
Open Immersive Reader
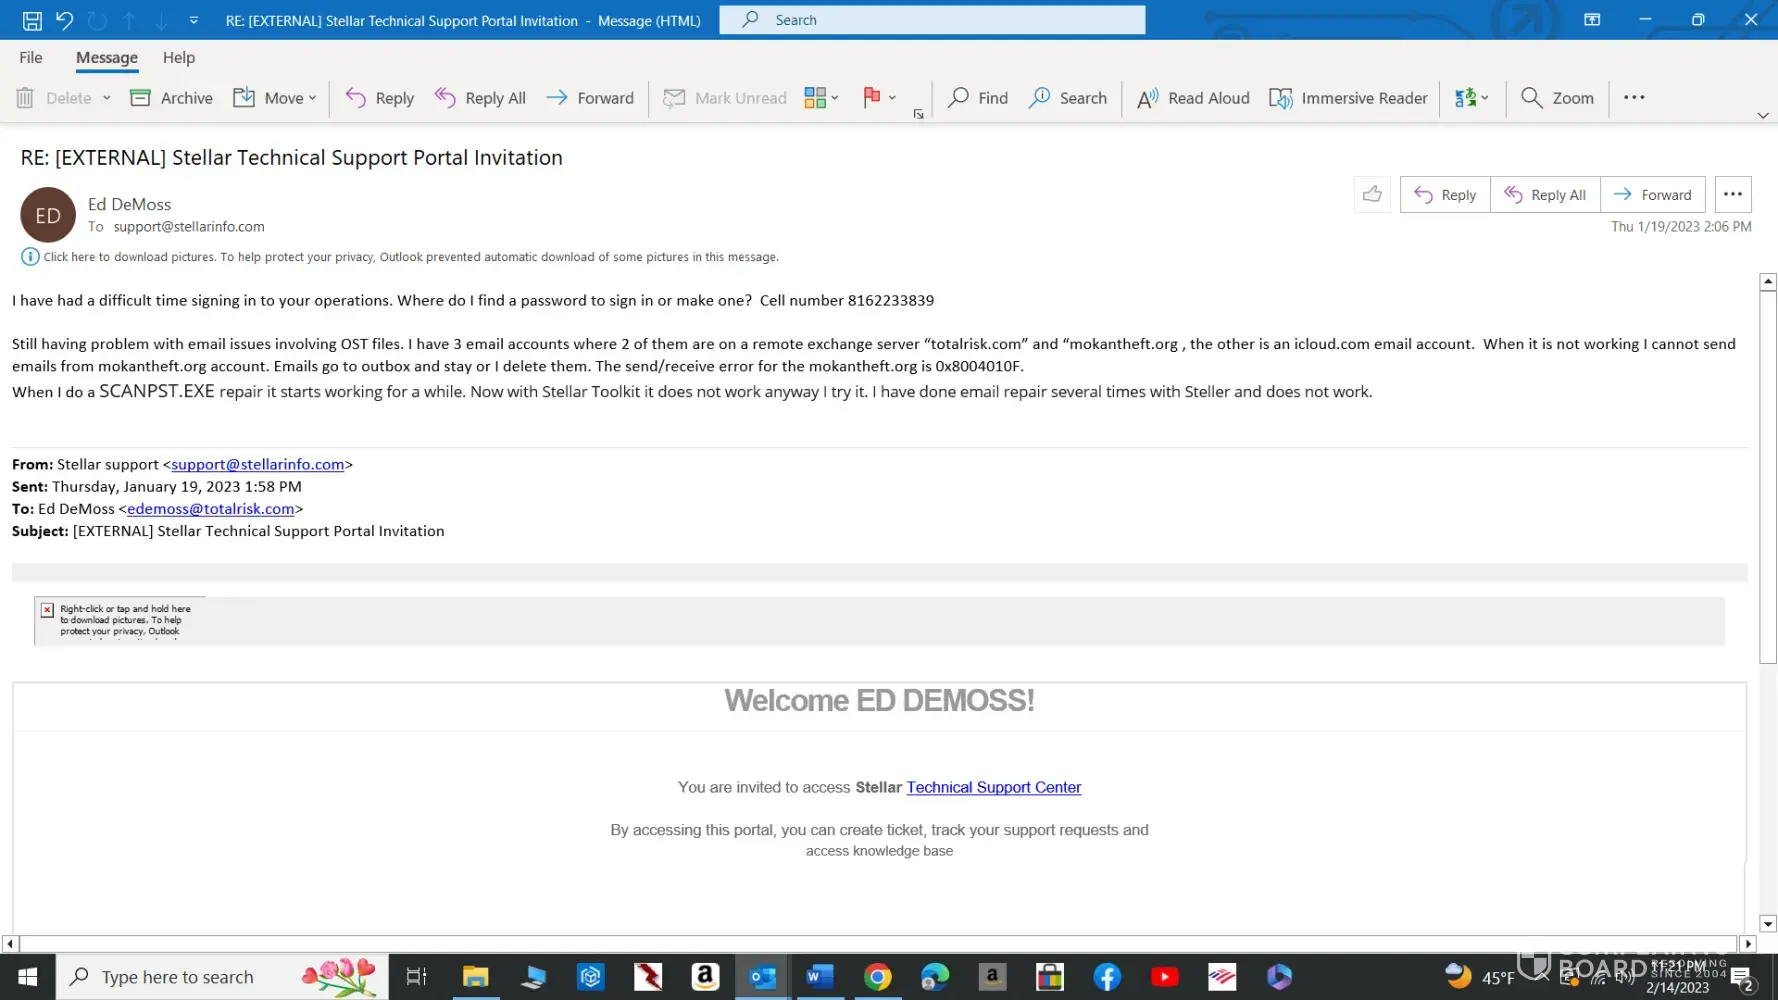click(1348, 98)
